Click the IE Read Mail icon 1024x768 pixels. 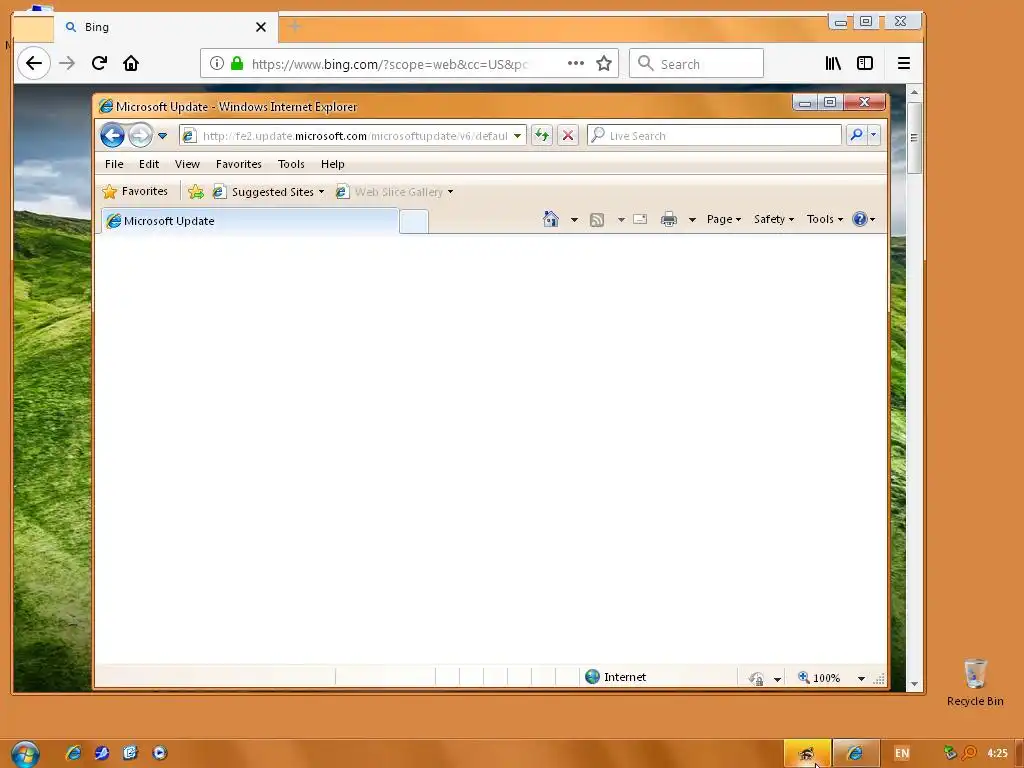pos(641,219)
